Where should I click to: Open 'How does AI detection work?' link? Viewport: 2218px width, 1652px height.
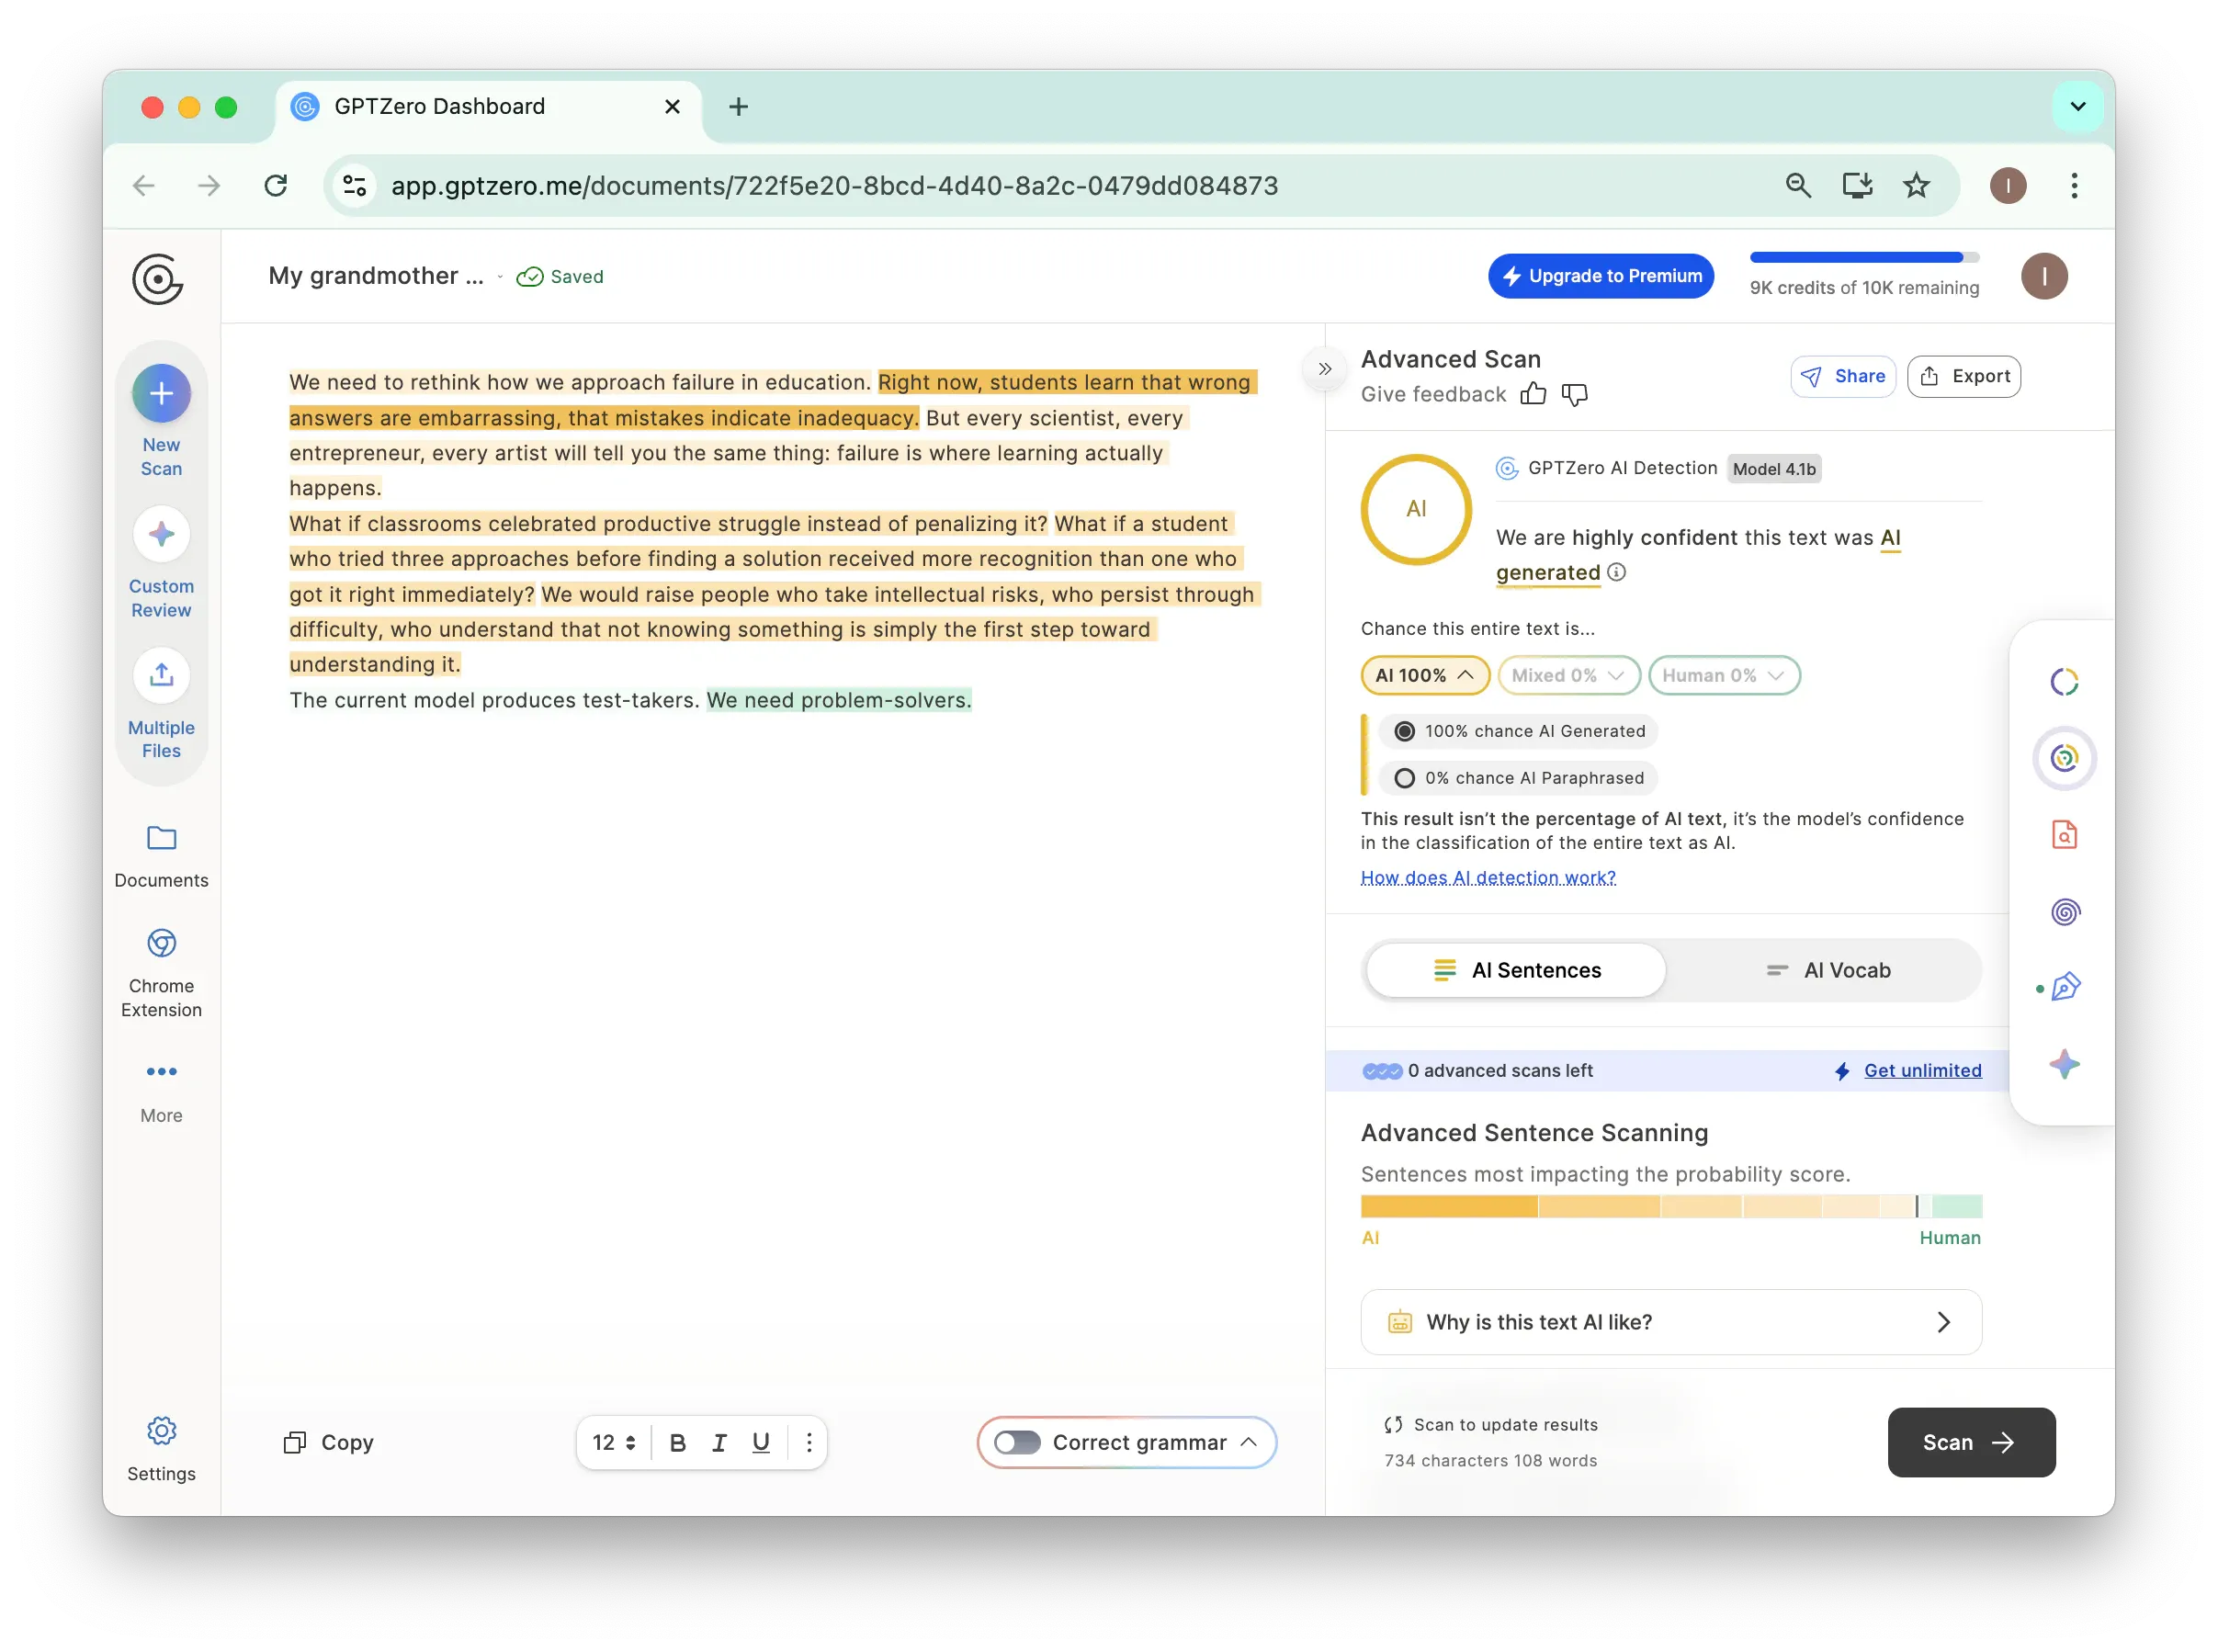click(x=1487, y=877)
